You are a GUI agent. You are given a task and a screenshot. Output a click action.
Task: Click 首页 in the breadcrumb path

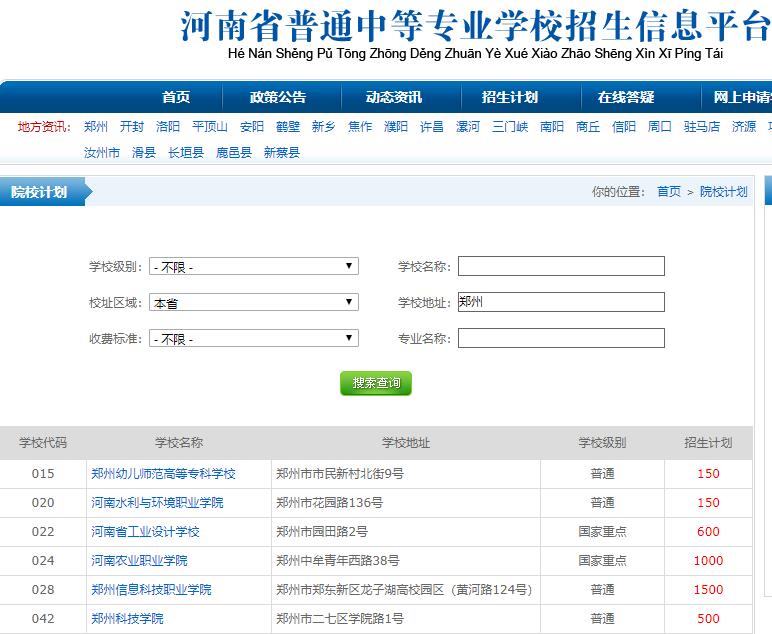pyautogui.click(x=668, y=192)
